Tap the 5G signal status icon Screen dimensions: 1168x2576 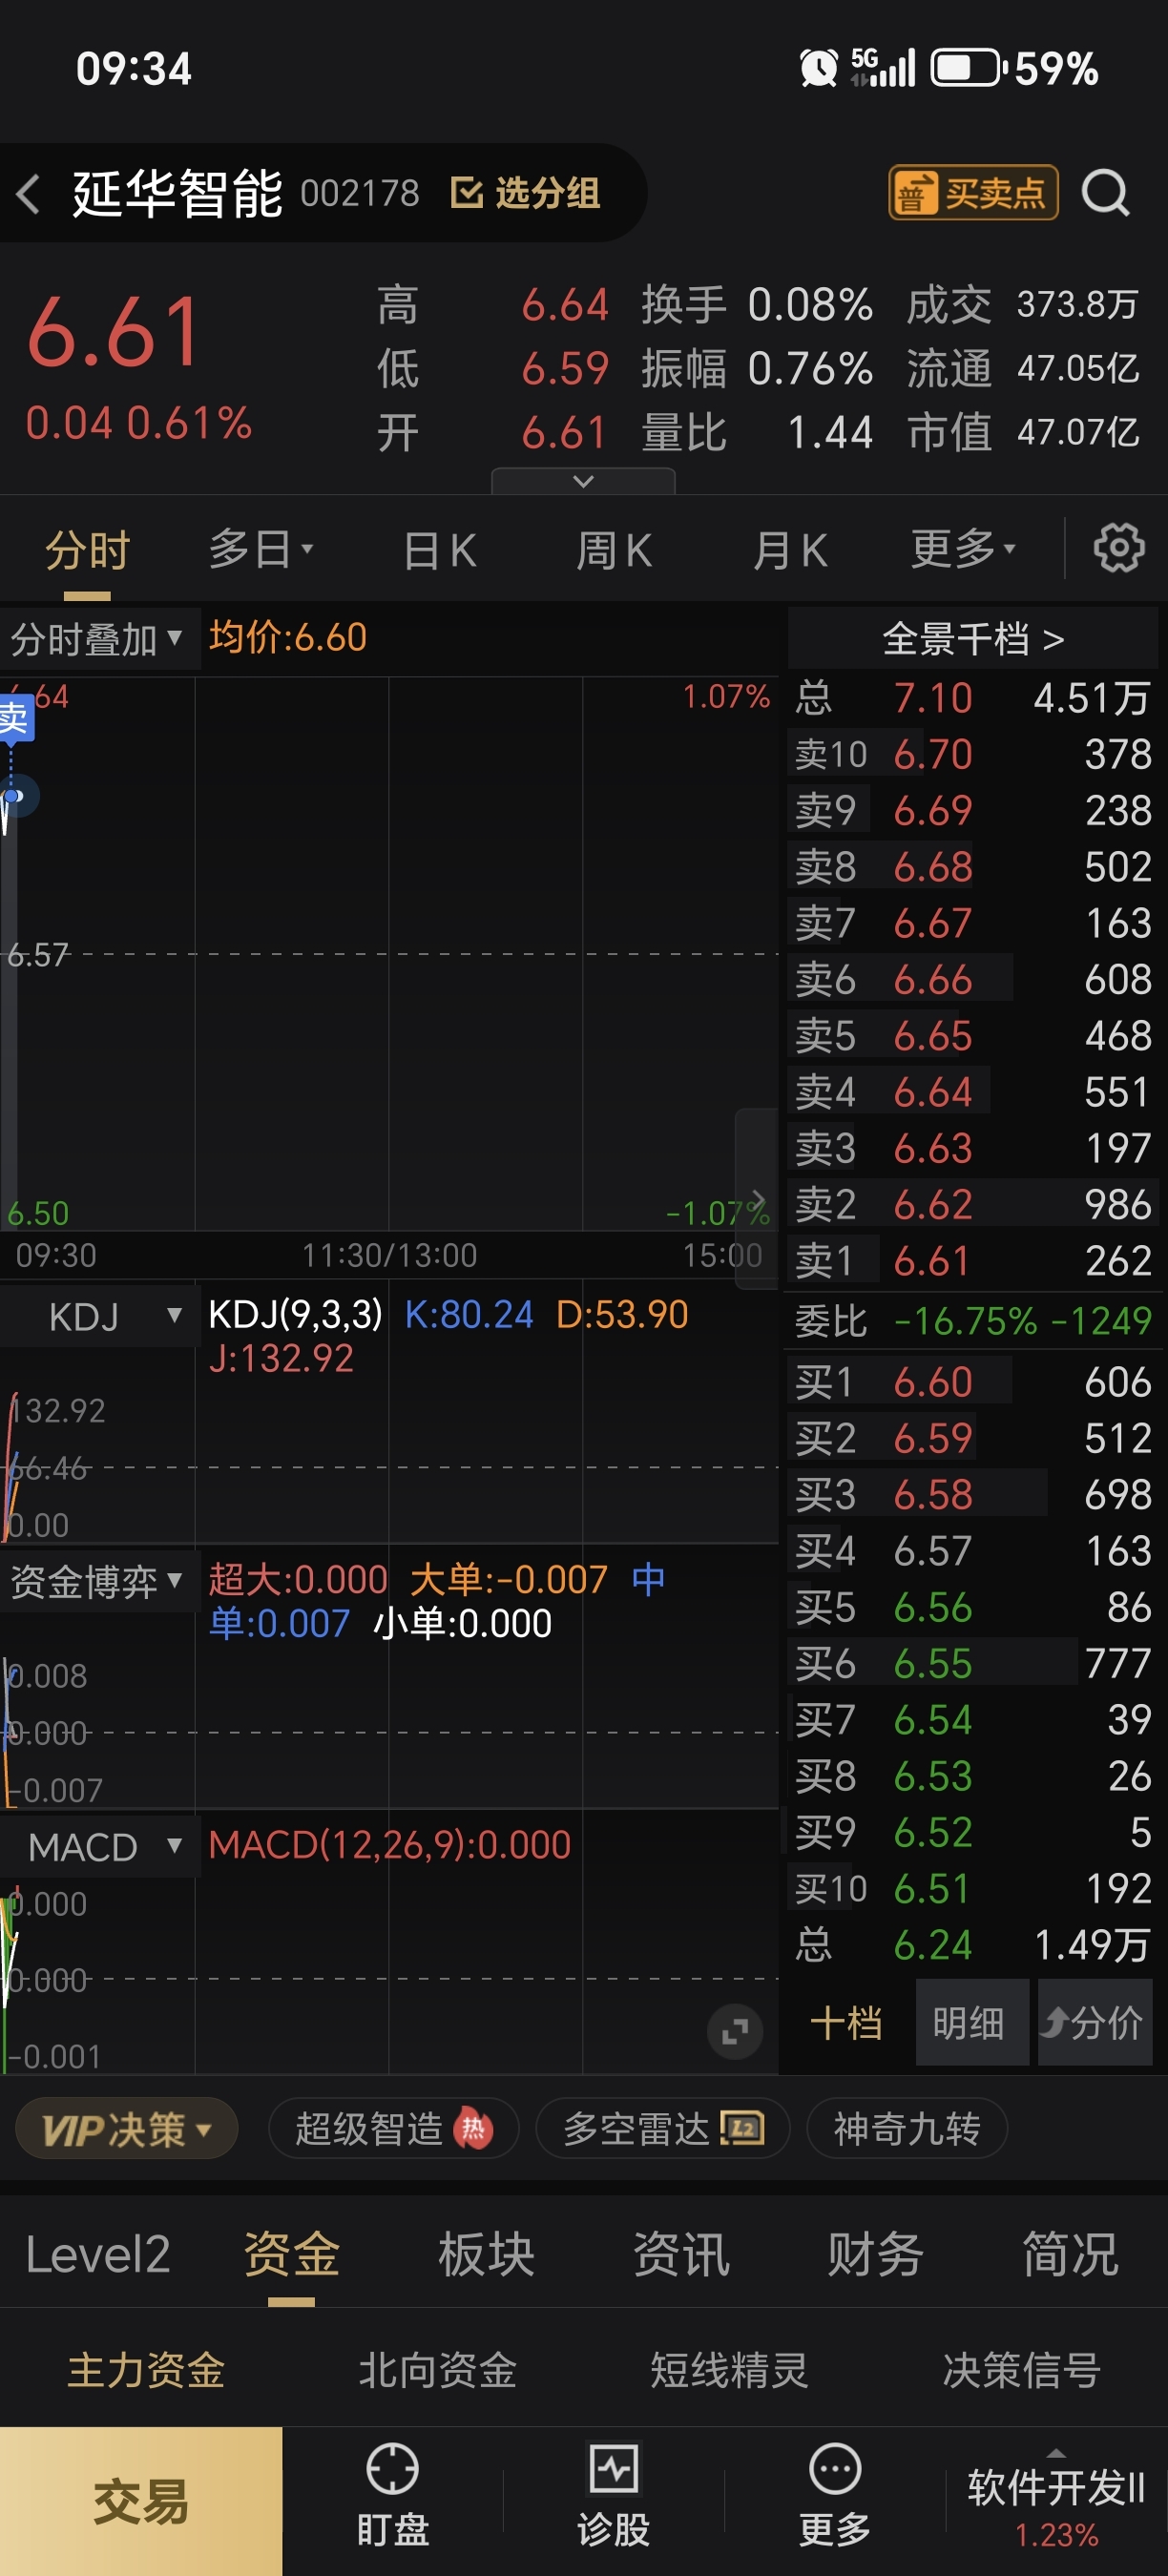click(883, 68)
